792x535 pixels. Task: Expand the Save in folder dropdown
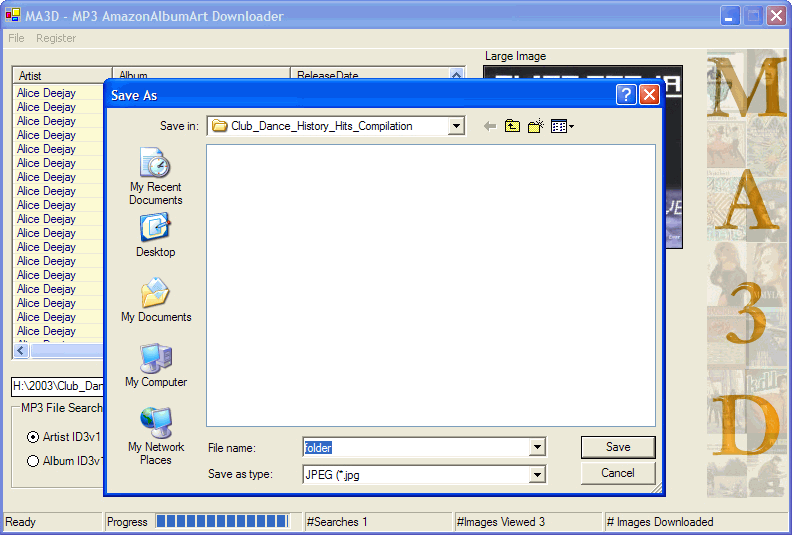click(456, 126)
